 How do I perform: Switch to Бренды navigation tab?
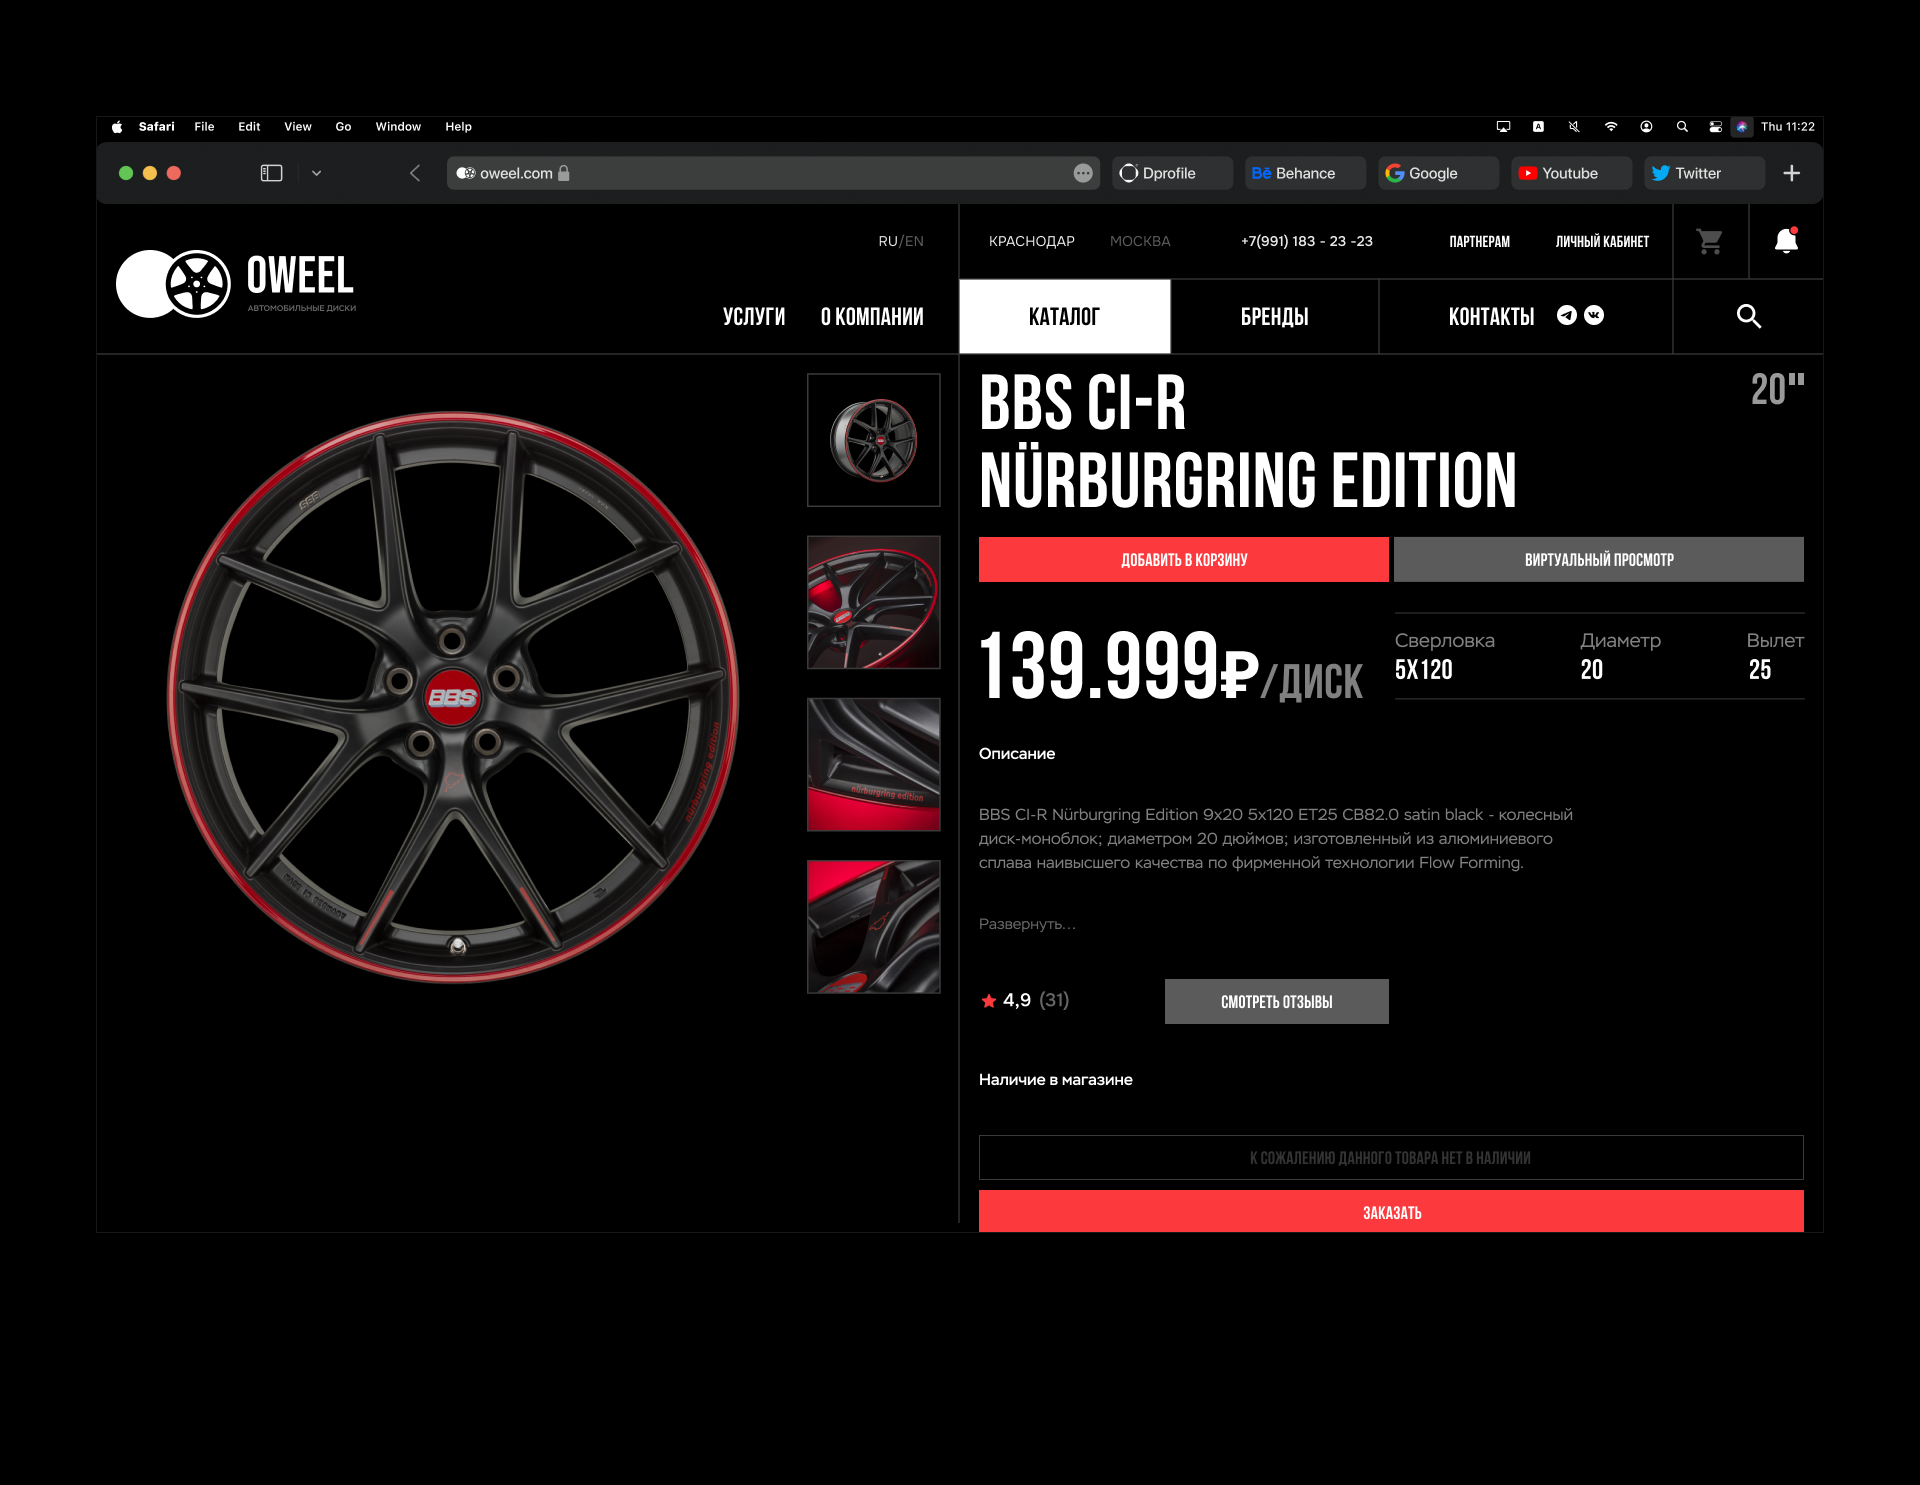tap(1274, 317)
